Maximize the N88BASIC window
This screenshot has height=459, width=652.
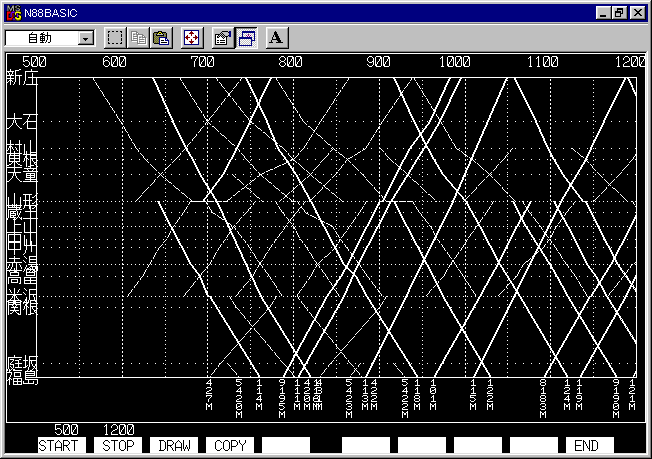tap(619, 11)
